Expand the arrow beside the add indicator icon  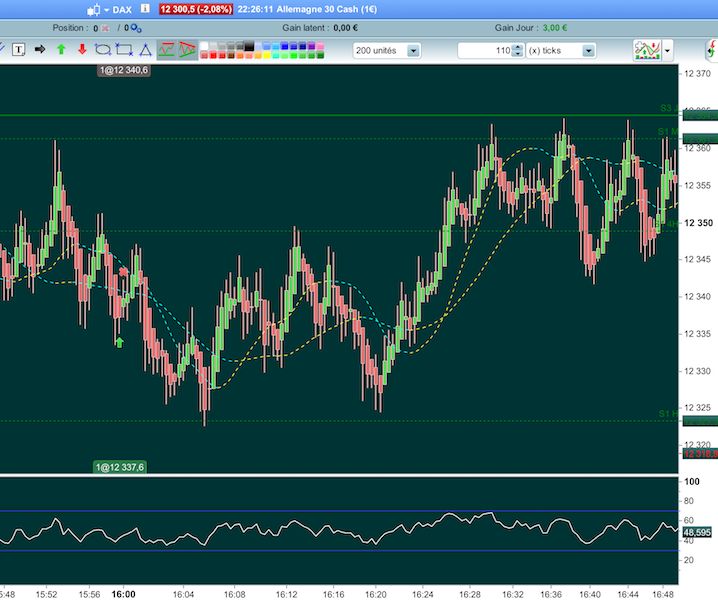click(x=667, y=50)
